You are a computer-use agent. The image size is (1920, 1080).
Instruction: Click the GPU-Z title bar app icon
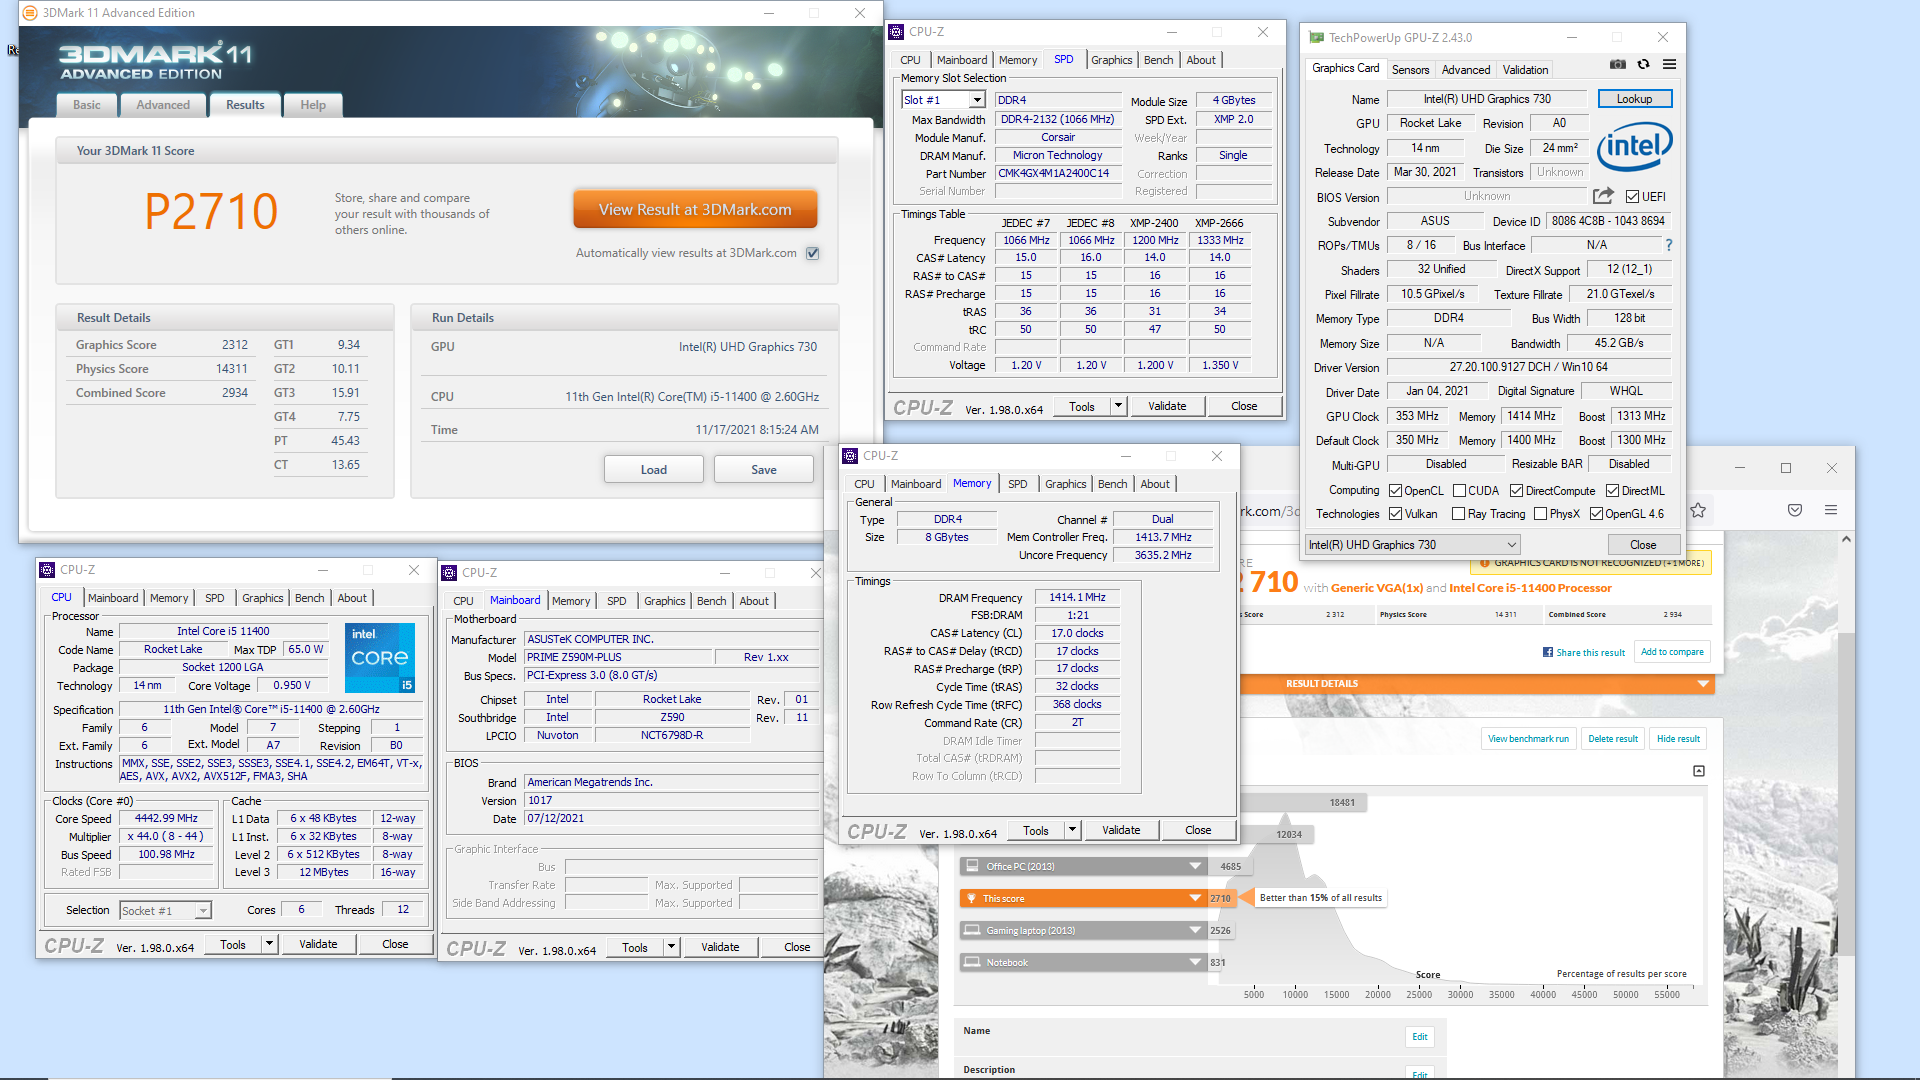(1317, 38)
